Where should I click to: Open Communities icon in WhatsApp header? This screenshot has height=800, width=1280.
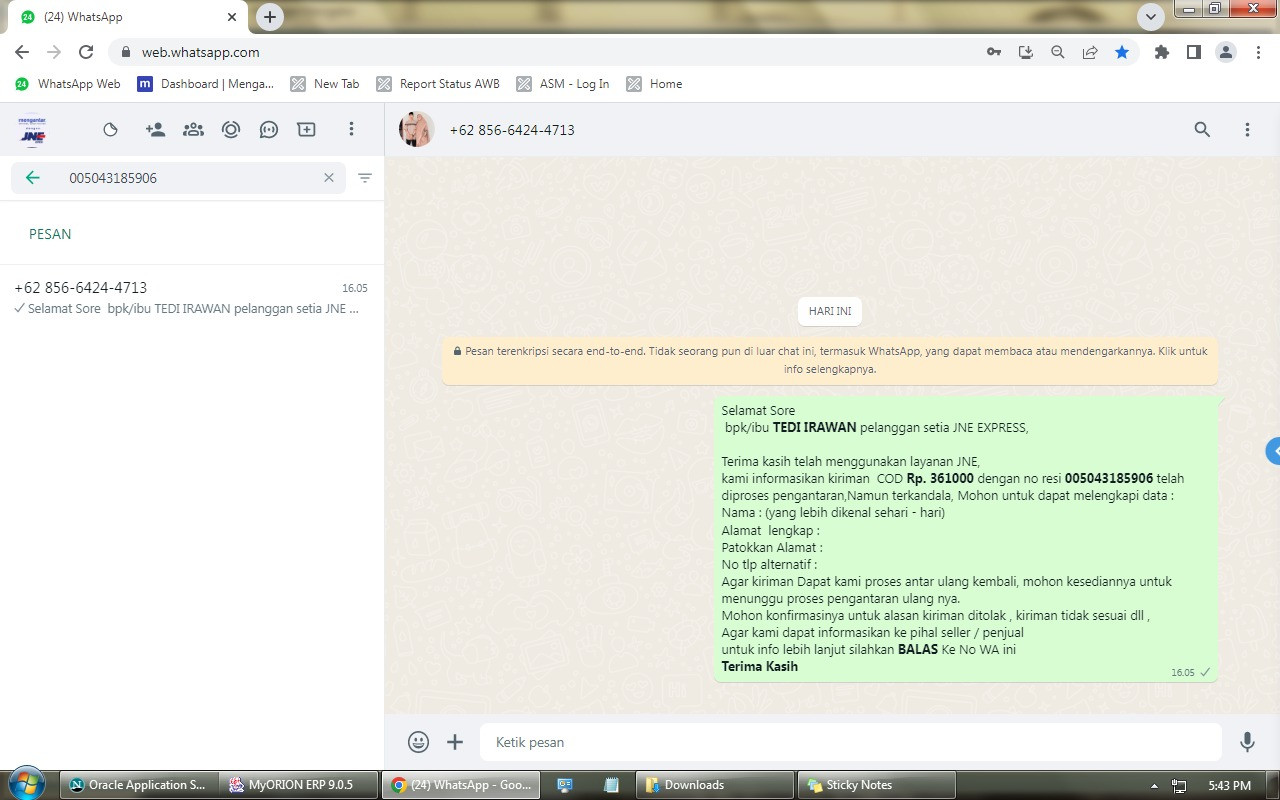pos(193,129)
